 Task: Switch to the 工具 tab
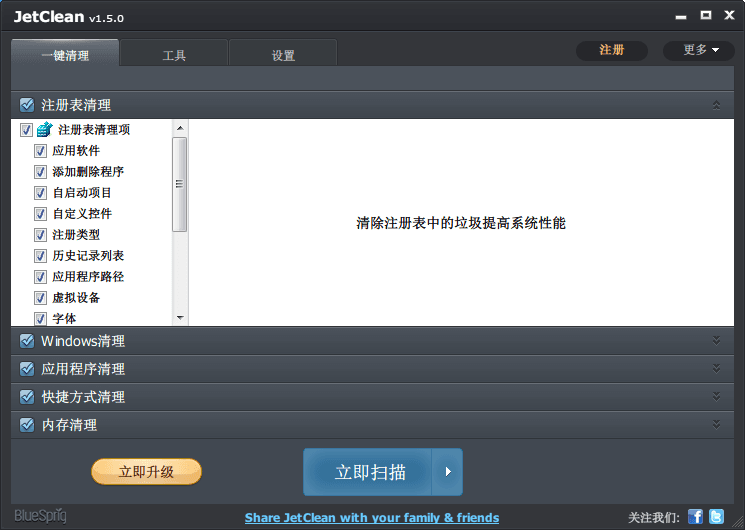174,53
